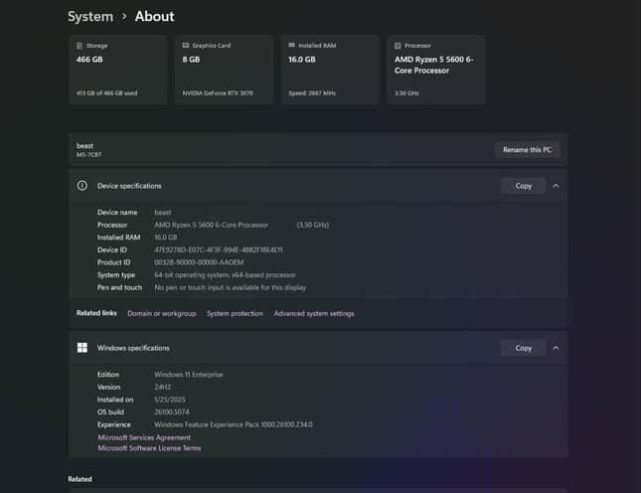Click the Processor card icon
The height and width of the screenshot is (493, 641).
click(x=398, y=46)
